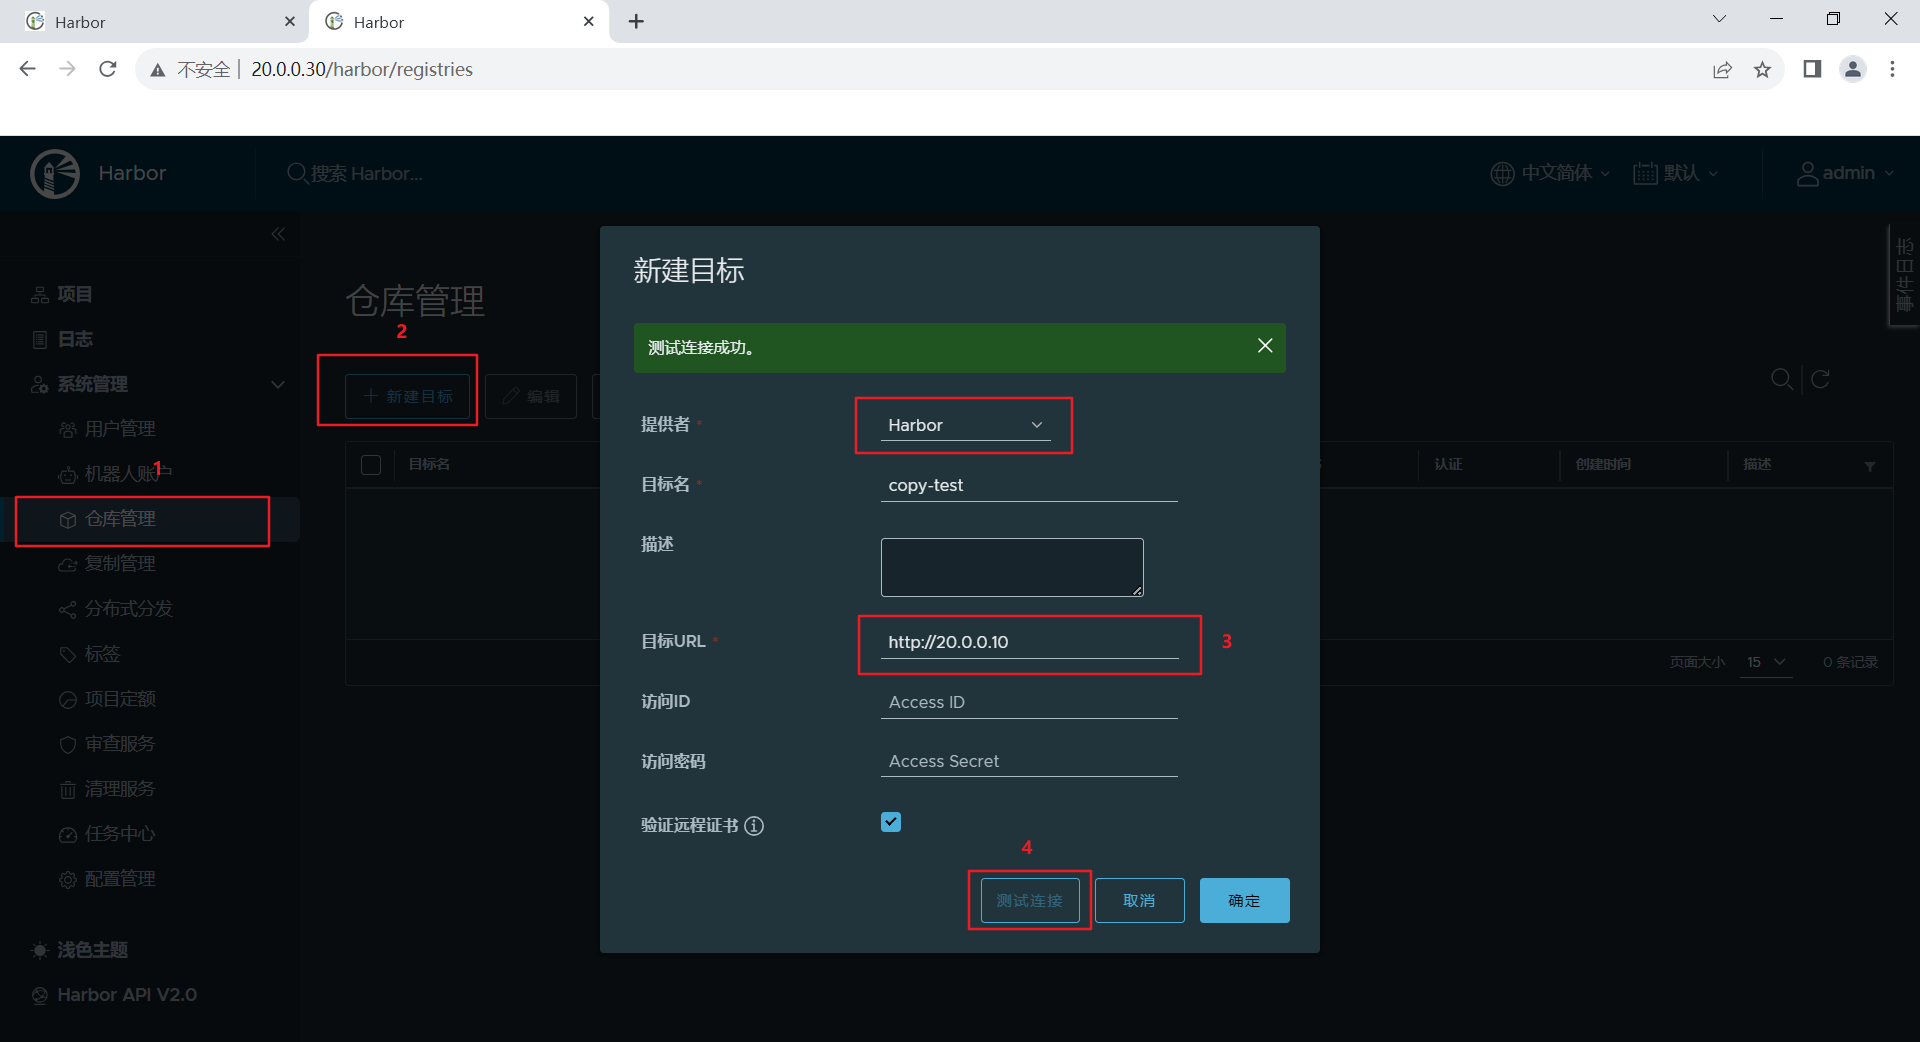
Task: Open 审查服务 in sidebar
Action: pyautogui.click(x=120, y=744)
